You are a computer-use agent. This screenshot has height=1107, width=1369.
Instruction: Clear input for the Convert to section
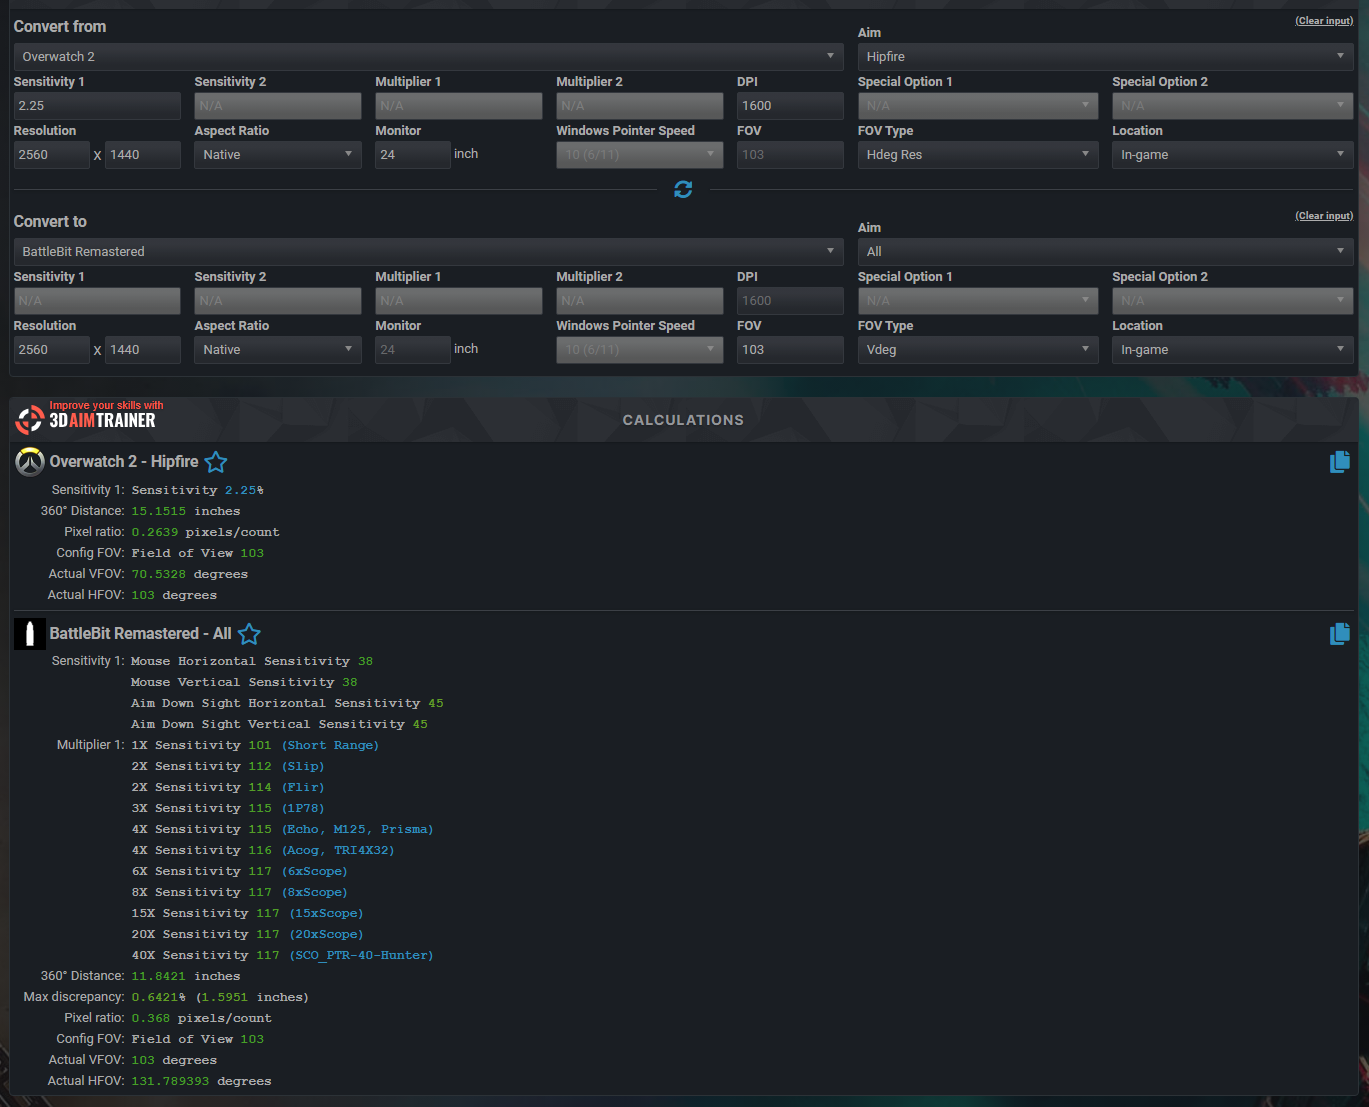[1324, 216]
